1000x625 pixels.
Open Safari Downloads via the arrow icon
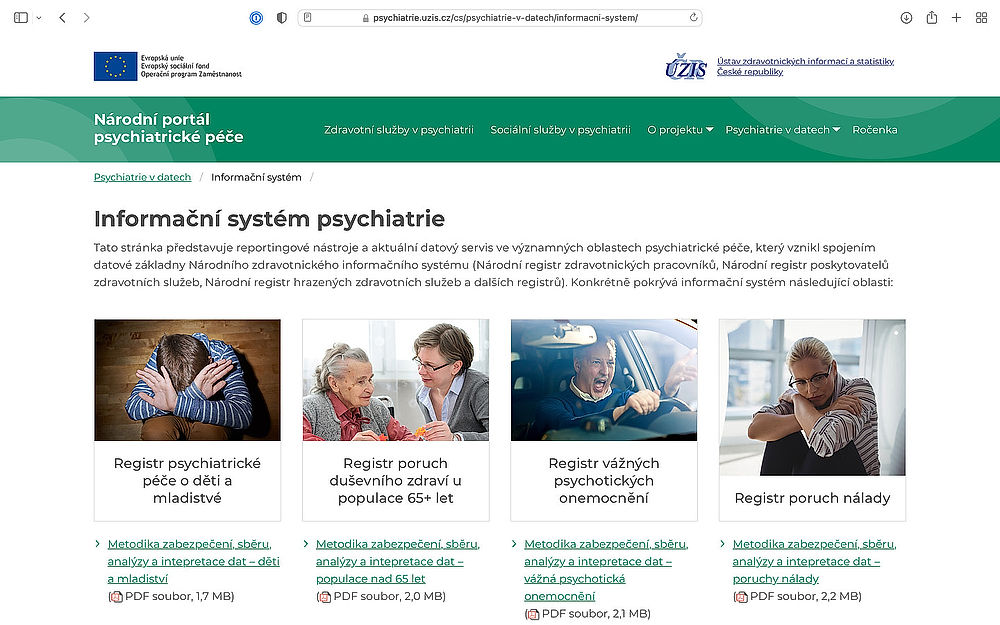[x=905, y=17]
